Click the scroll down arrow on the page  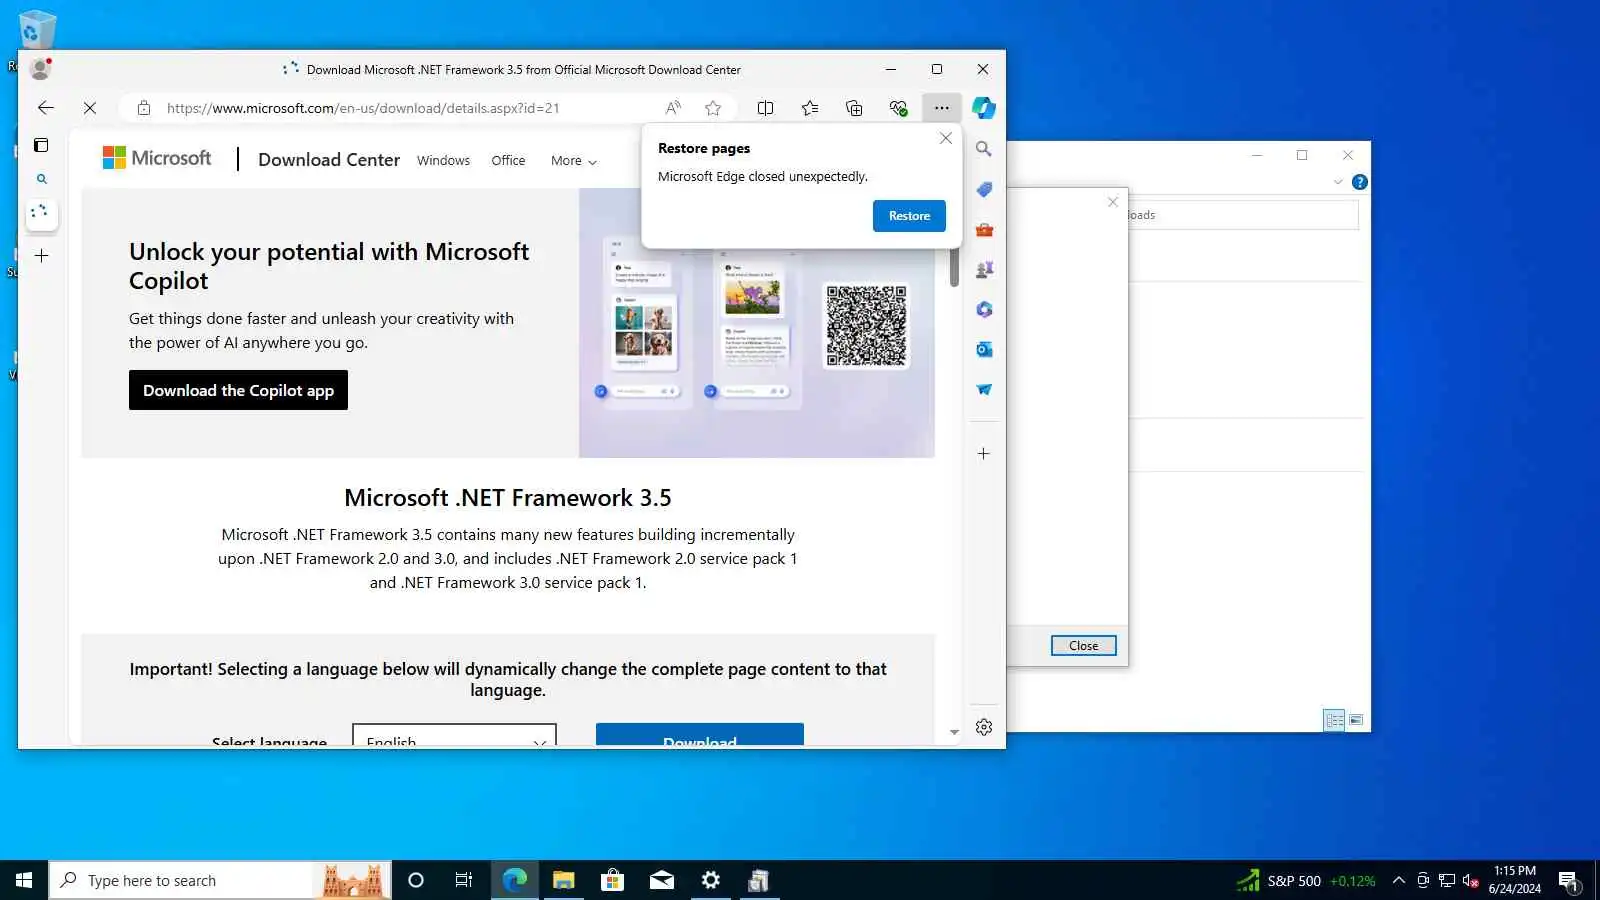point(954,732)
